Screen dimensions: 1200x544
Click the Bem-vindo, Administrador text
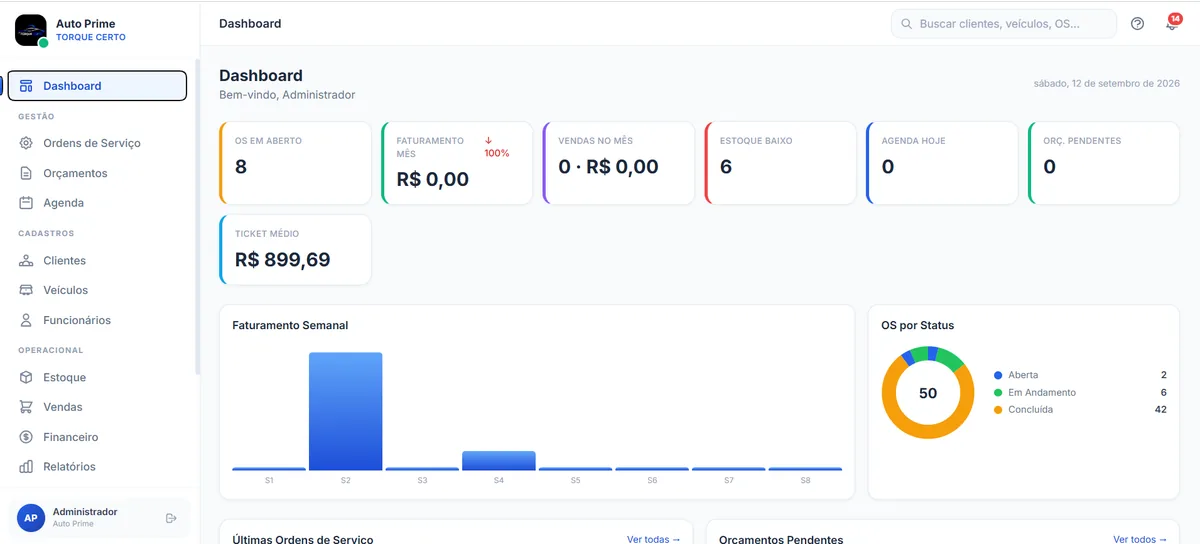tap(287, 95)
